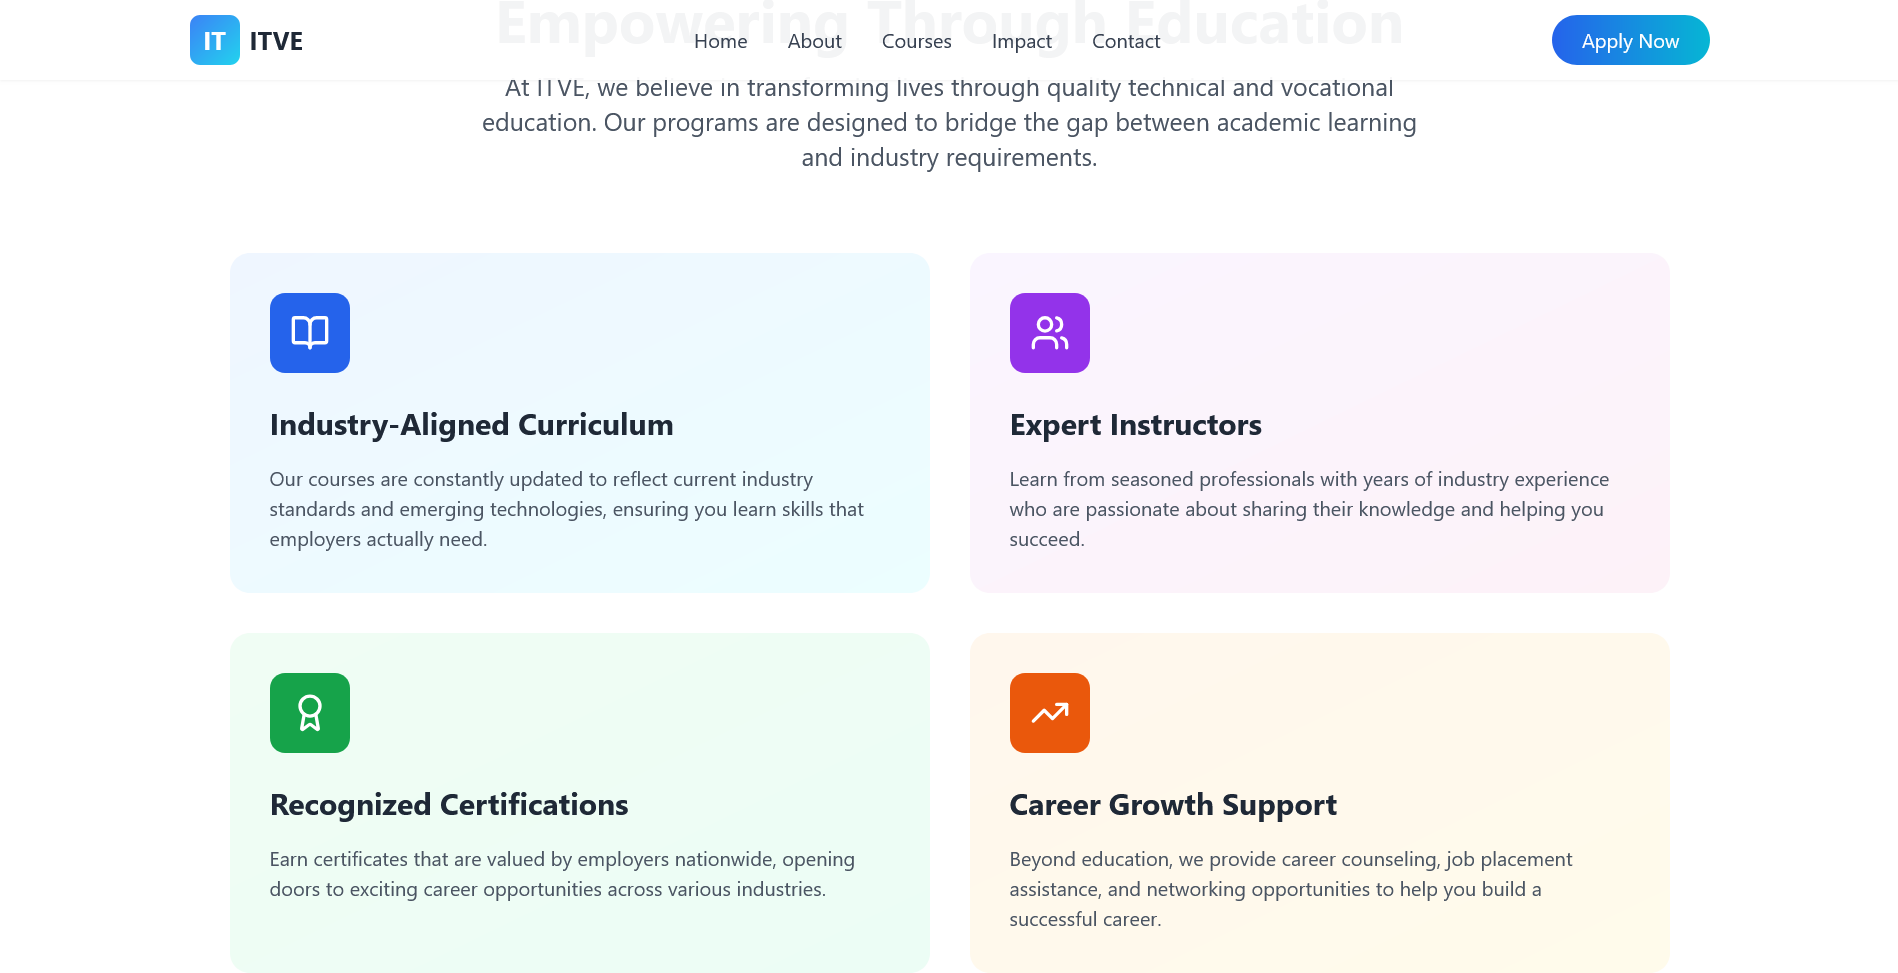1898x973 pixels.
Task: Click the orange trending-up arrow icon
Action: pos(1049,713)
